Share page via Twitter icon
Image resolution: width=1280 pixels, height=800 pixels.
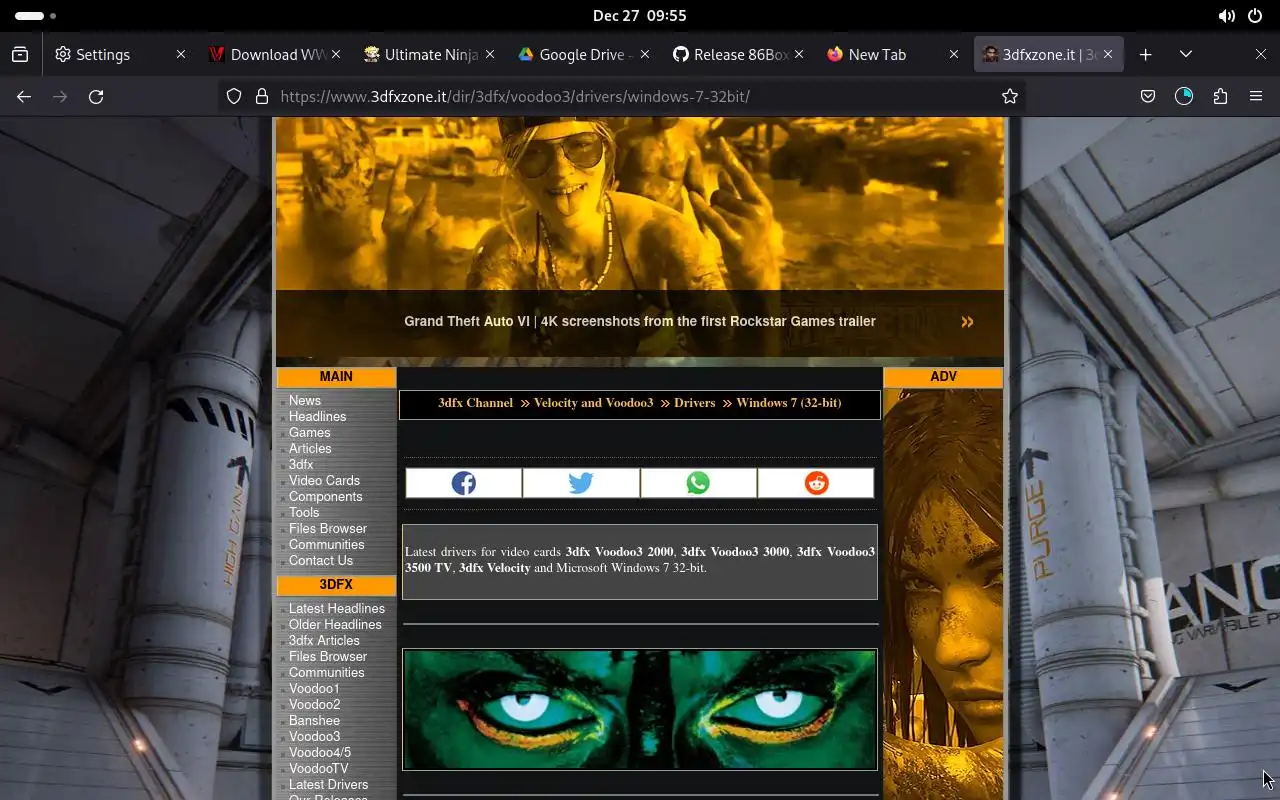tap(581, 483)
